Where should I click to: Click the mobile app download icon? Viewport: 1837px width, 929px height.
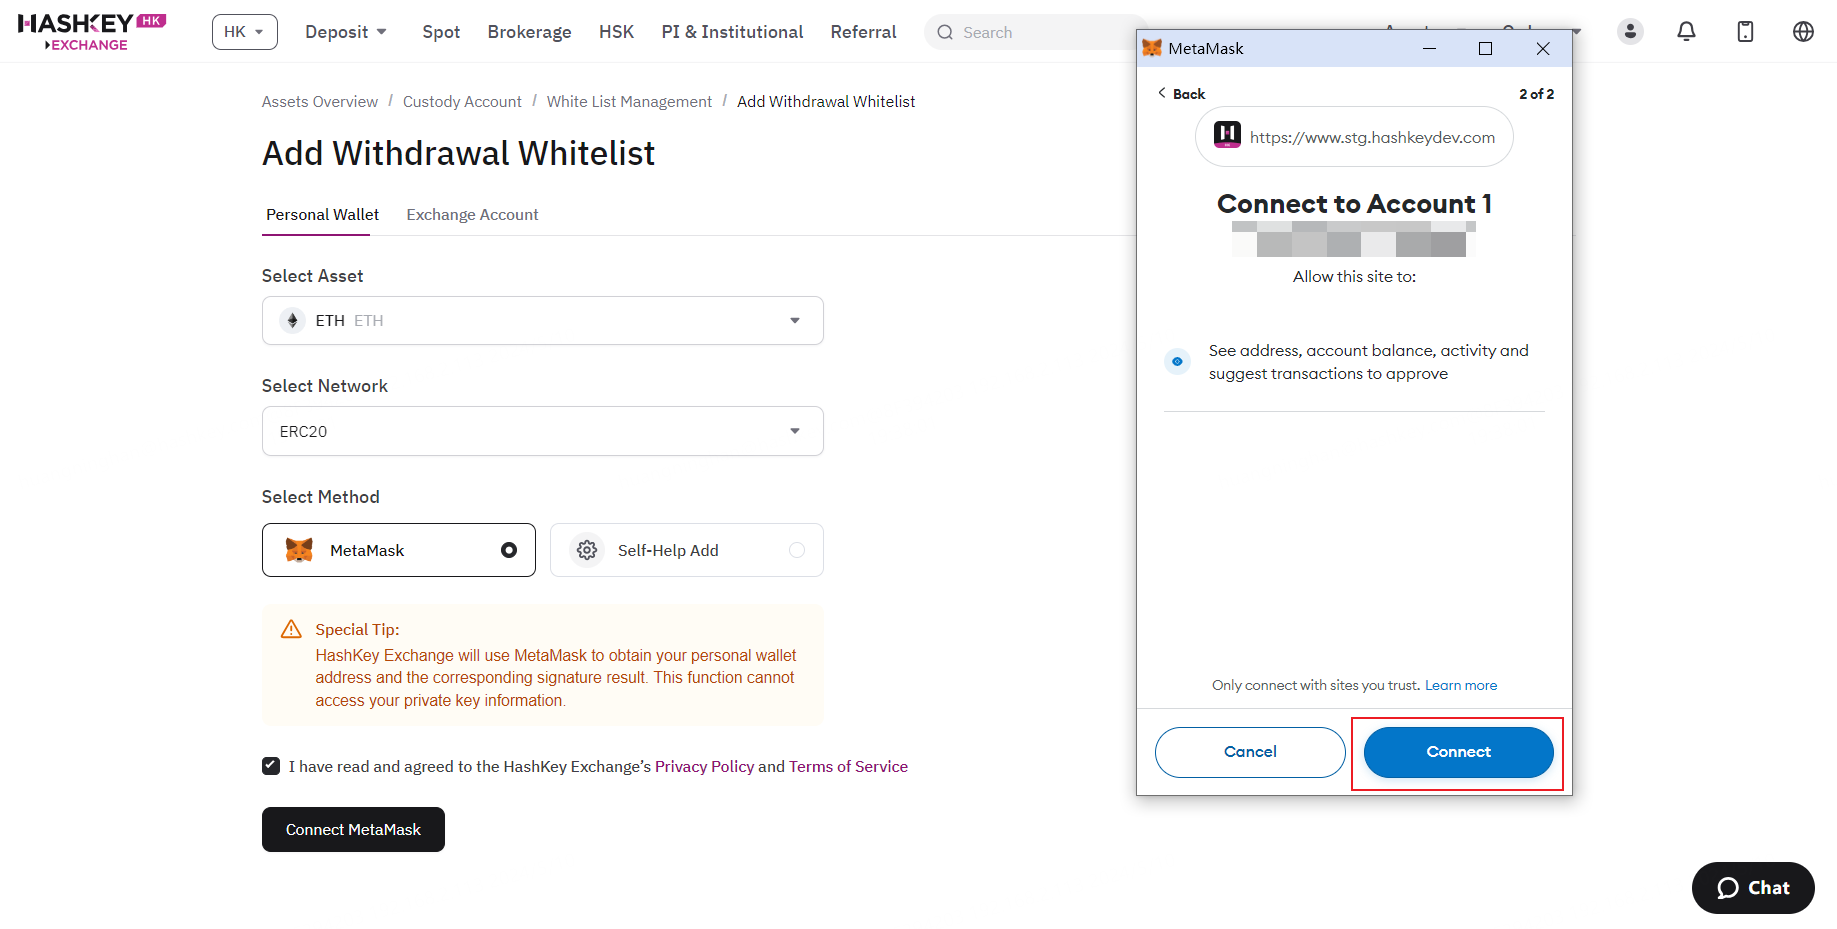click(x=1745, y=31)
